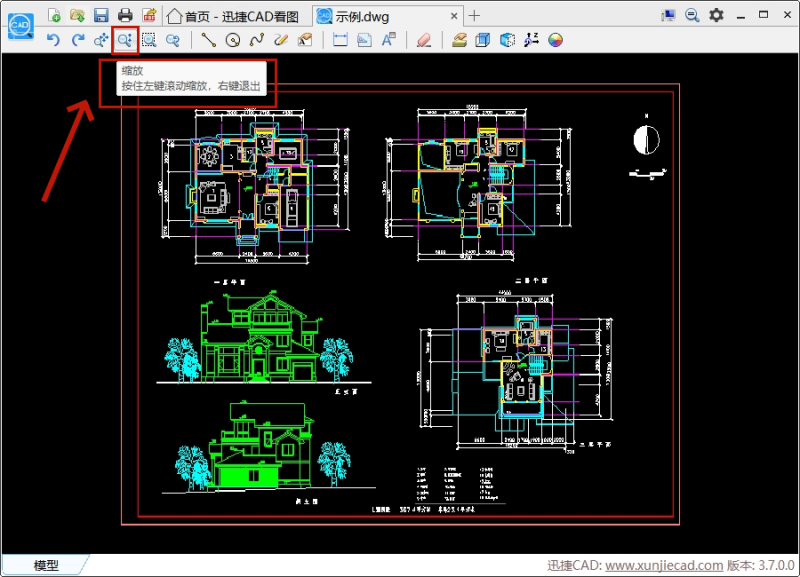The image size is (800, 577).
Task: Select the freehand pencil tool
Action: pos(281,40)
